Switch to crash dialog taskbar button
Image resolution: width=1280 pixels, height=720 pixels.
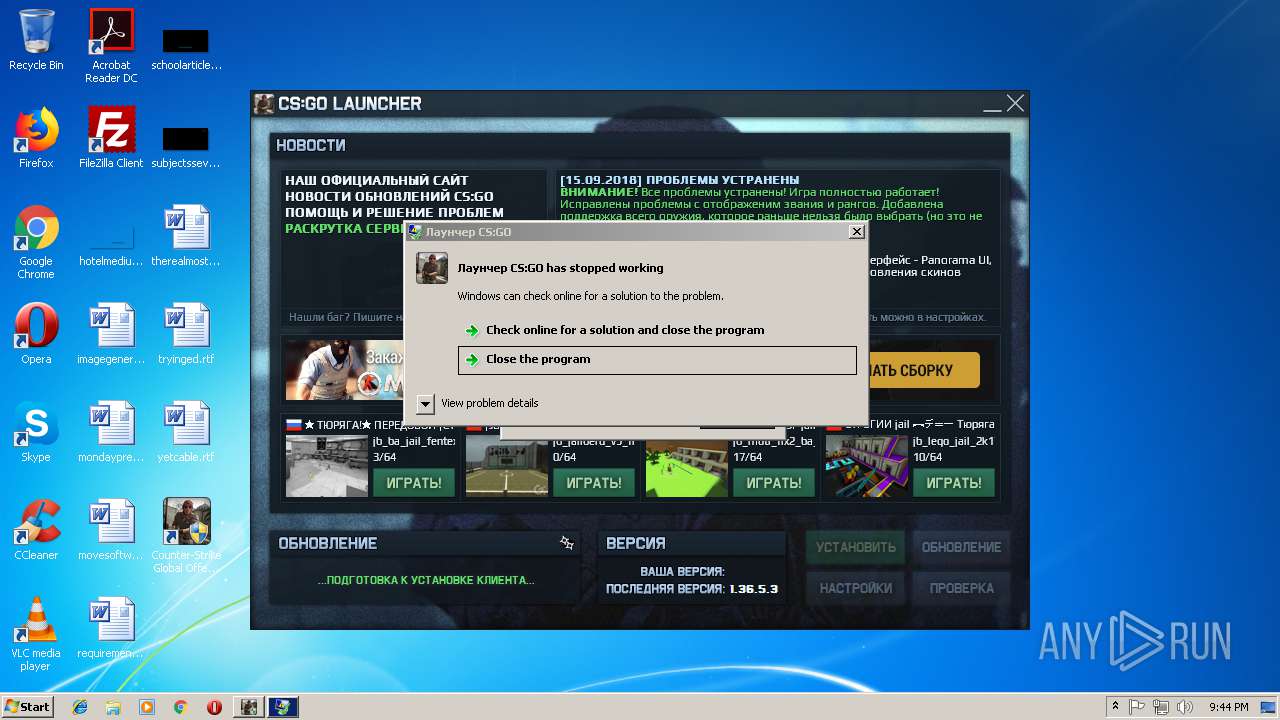(x=283, y=707)
